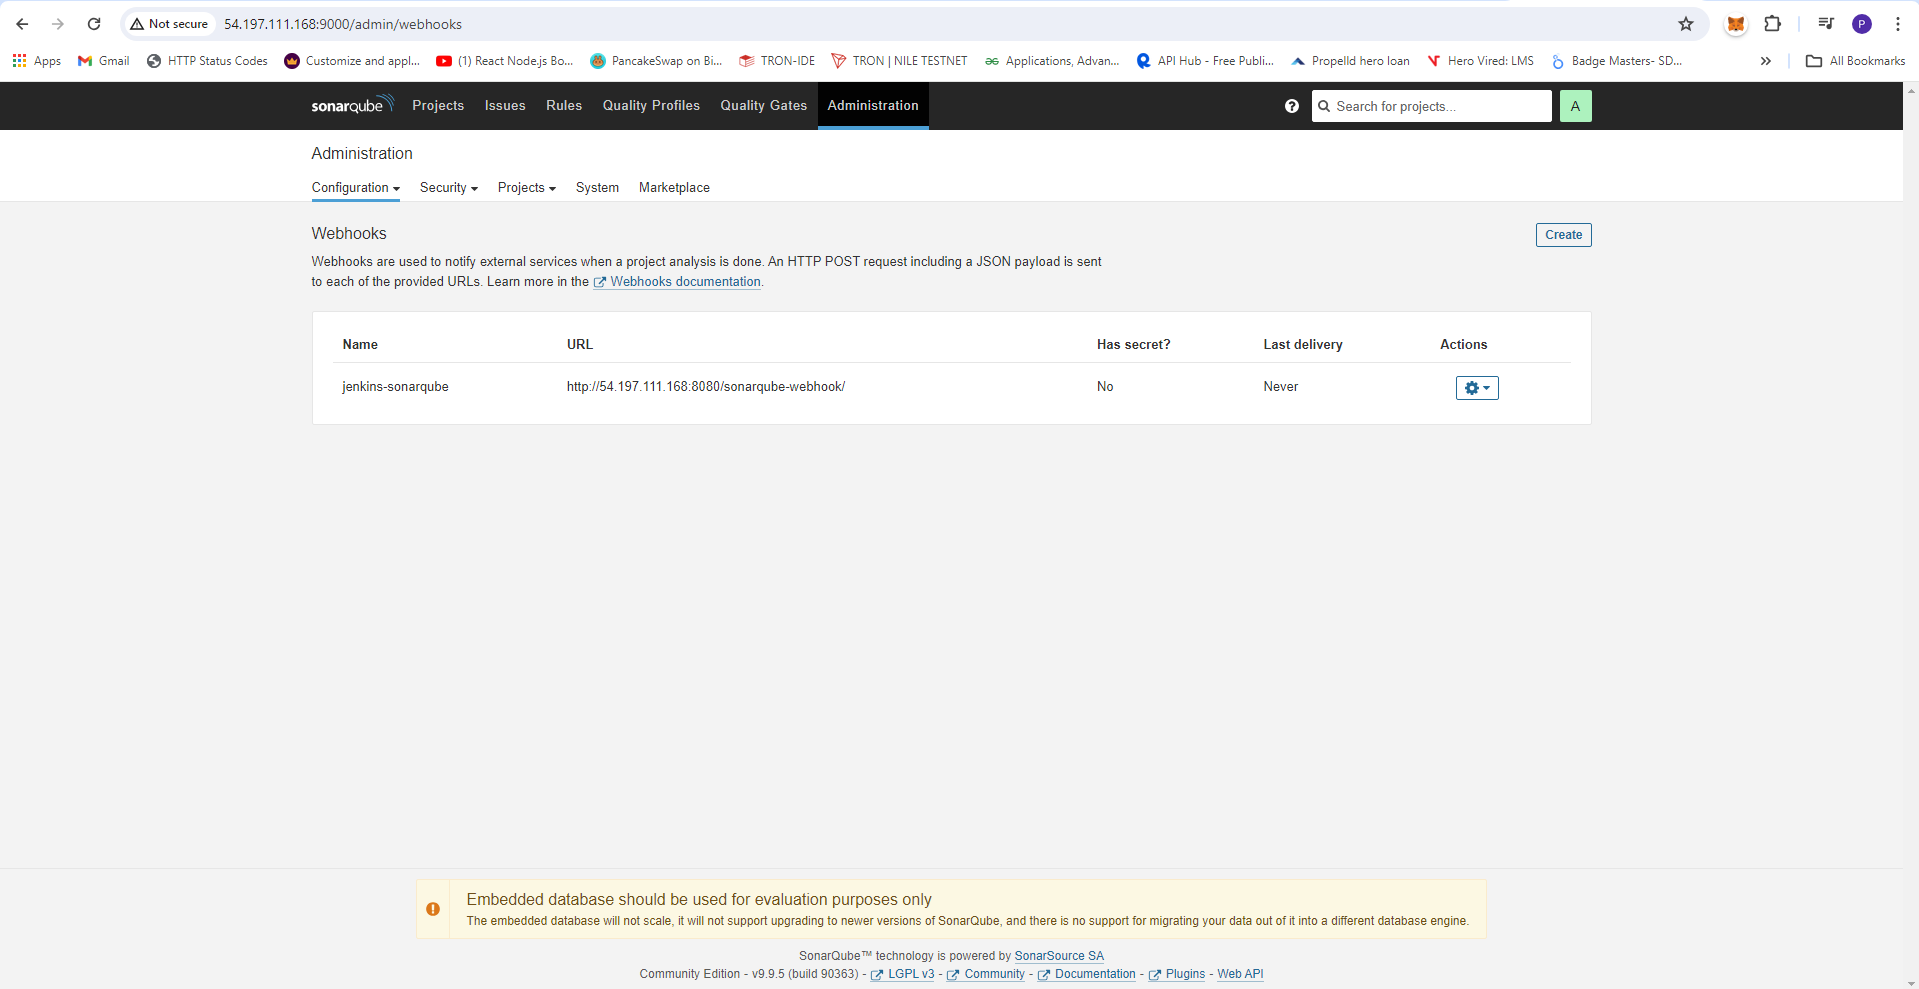This screenshot has height=989, width=1919.
Task: Open the Marketplace admin page
Action: pos(674,187)
